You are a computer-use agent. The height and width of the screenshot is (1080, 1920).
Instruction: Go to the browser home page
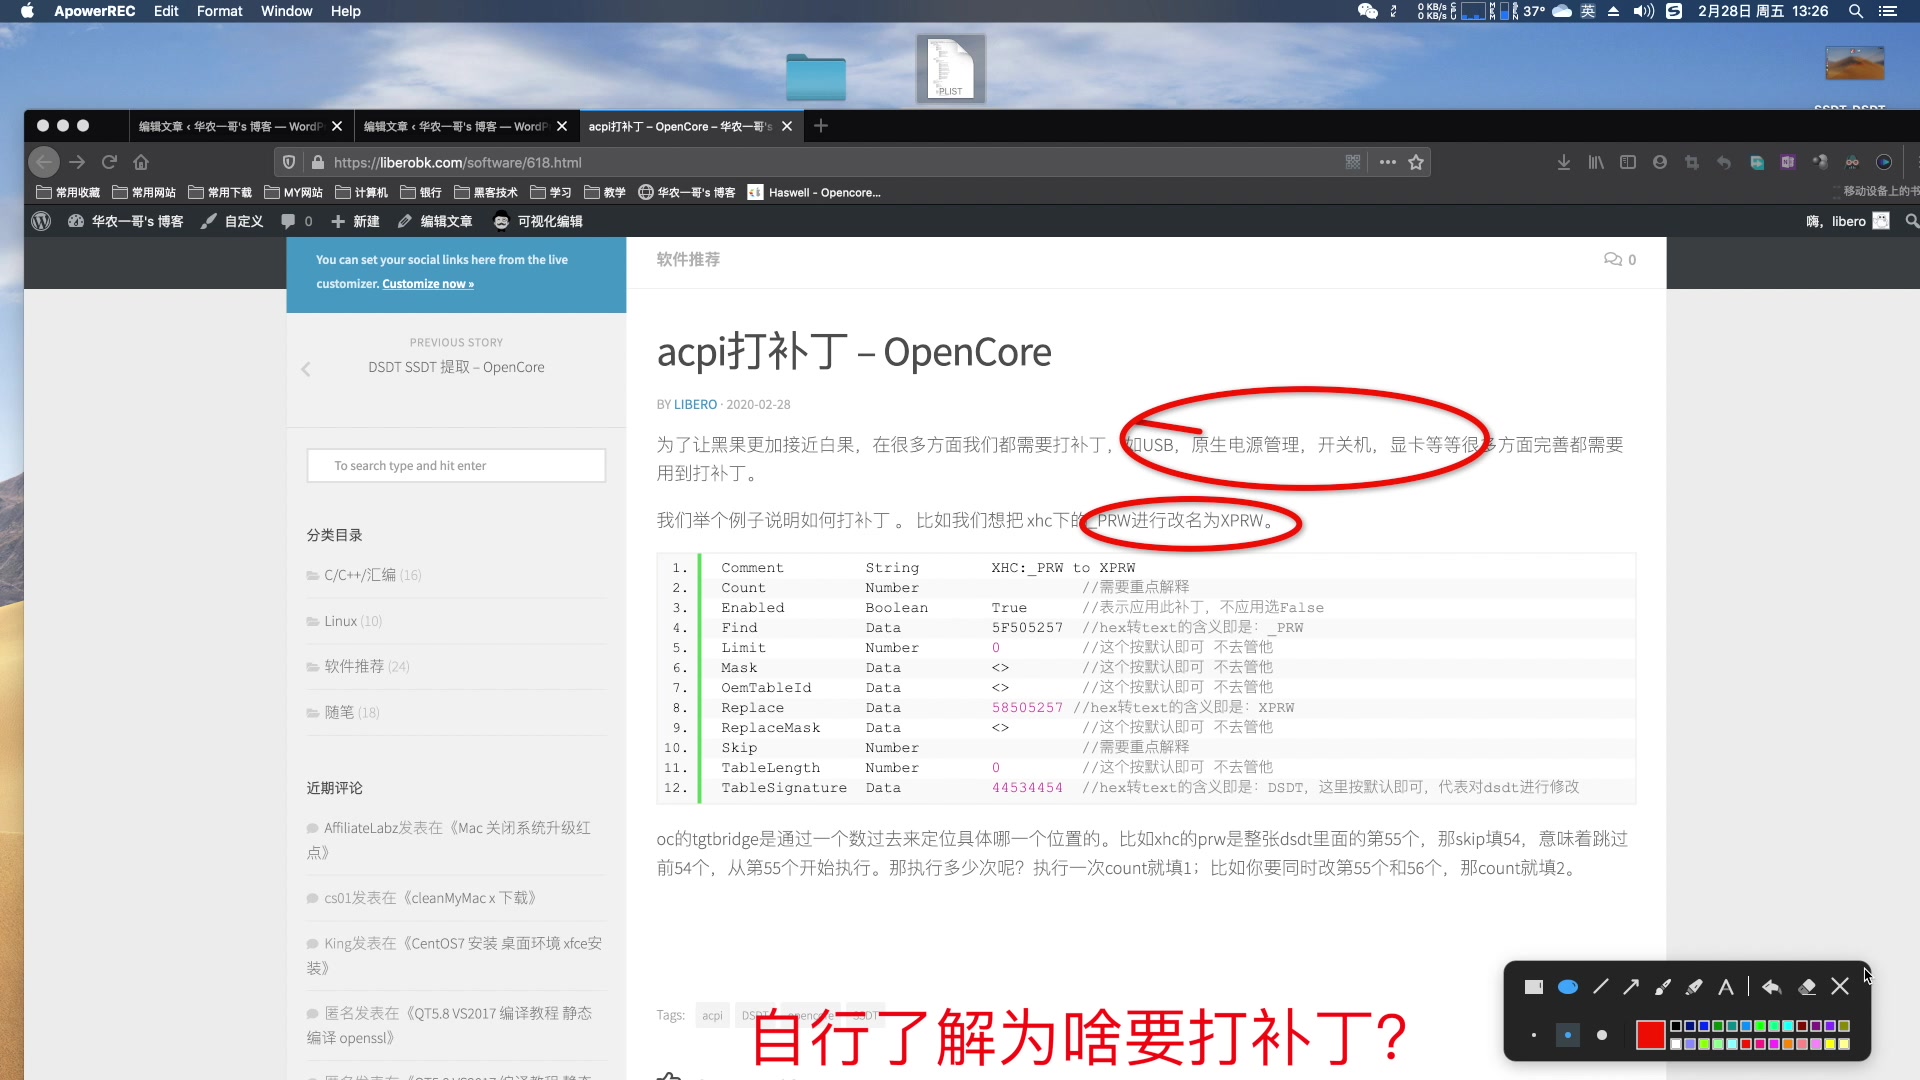coord(141,162)
